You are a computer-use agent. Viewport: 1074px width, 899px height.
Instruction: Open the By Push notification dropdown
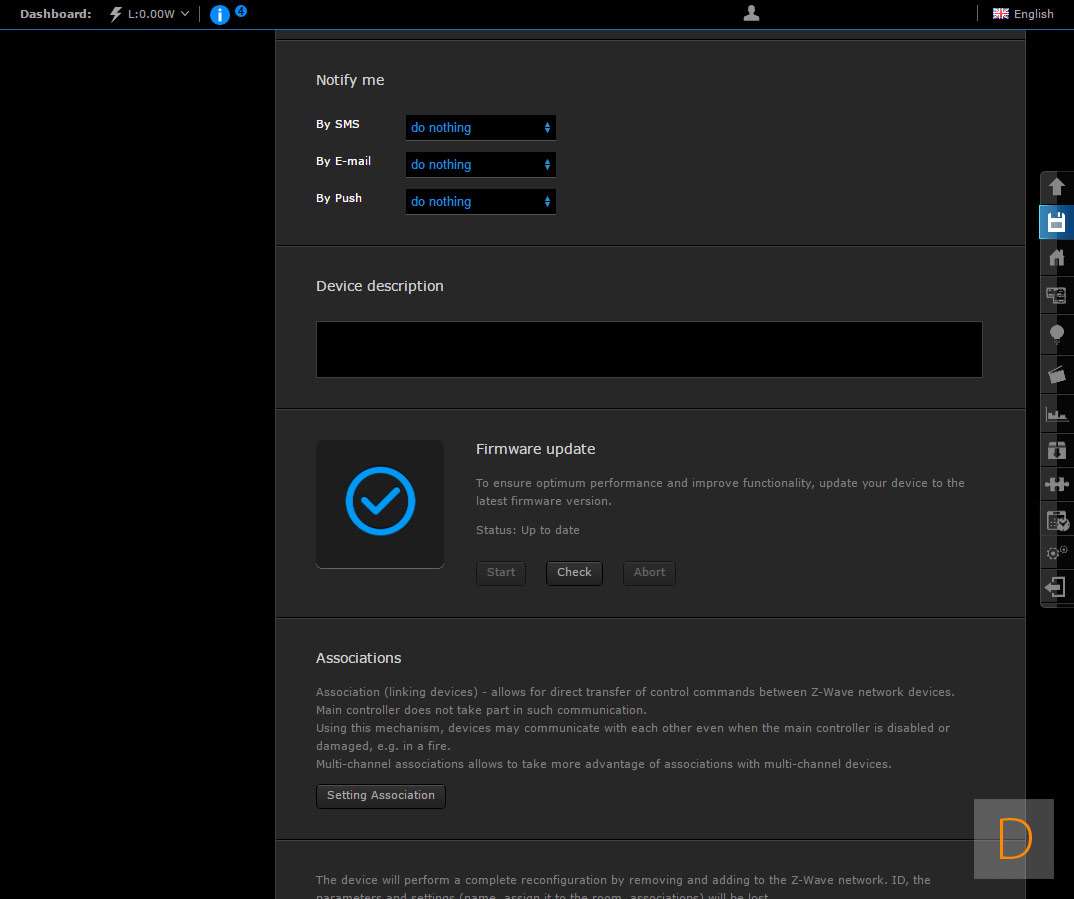coord(480,202)
